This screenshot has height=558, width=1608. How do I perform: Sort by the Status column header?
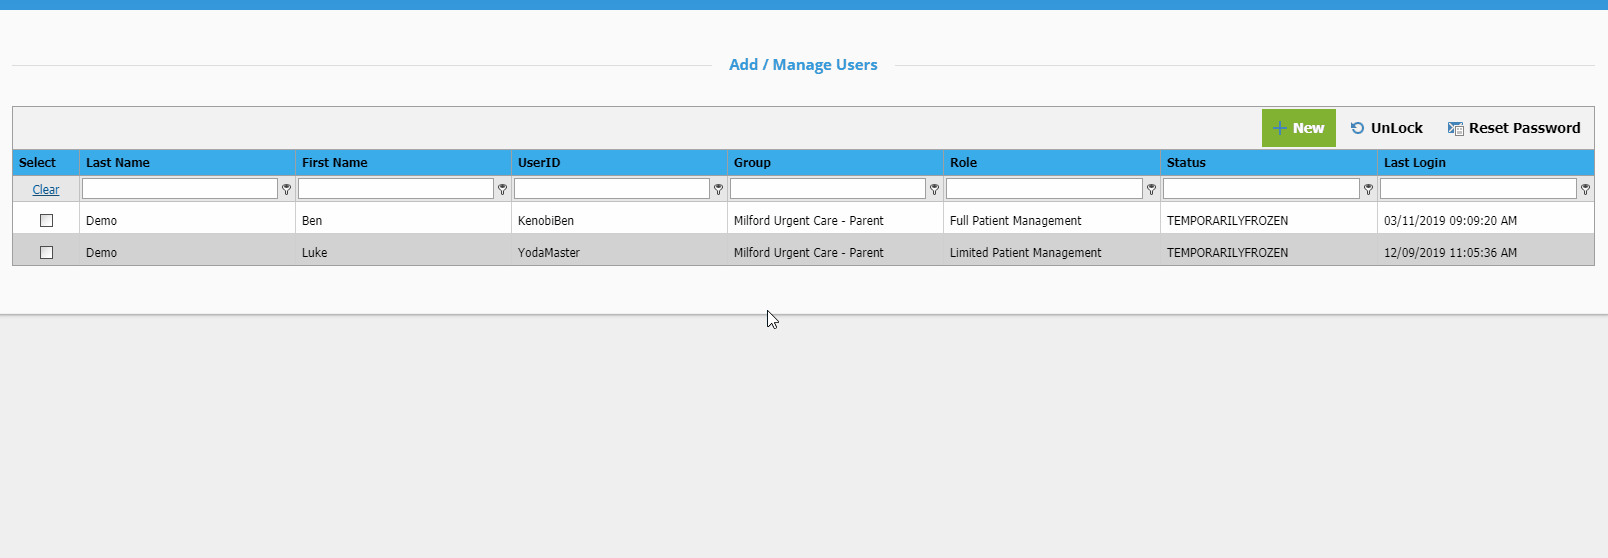tap(1186, 162)
